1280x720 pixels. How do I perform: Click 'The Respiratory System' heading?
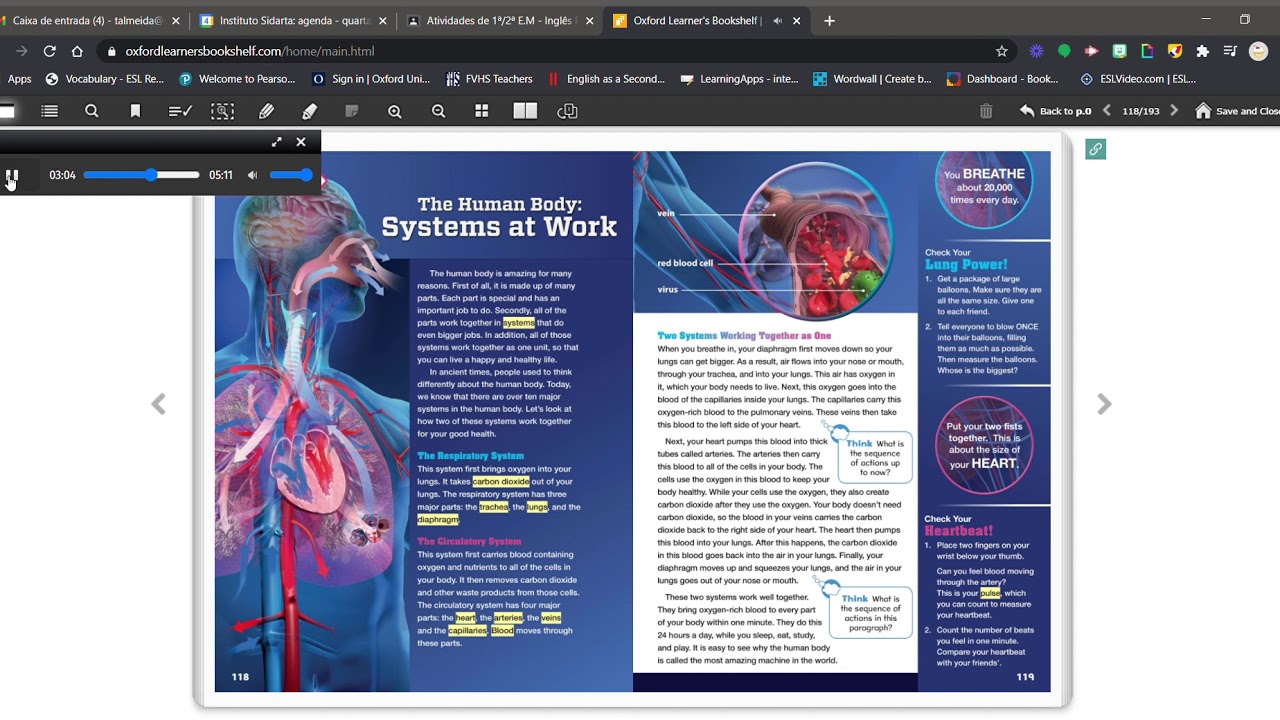[x=470, y=456]
